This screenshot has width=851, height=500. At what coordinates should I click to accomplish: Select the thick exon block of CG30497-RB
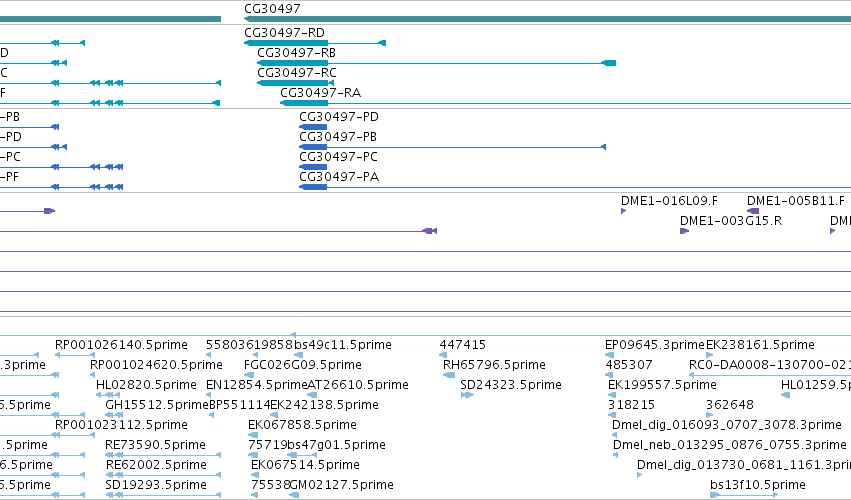(293, 64)
